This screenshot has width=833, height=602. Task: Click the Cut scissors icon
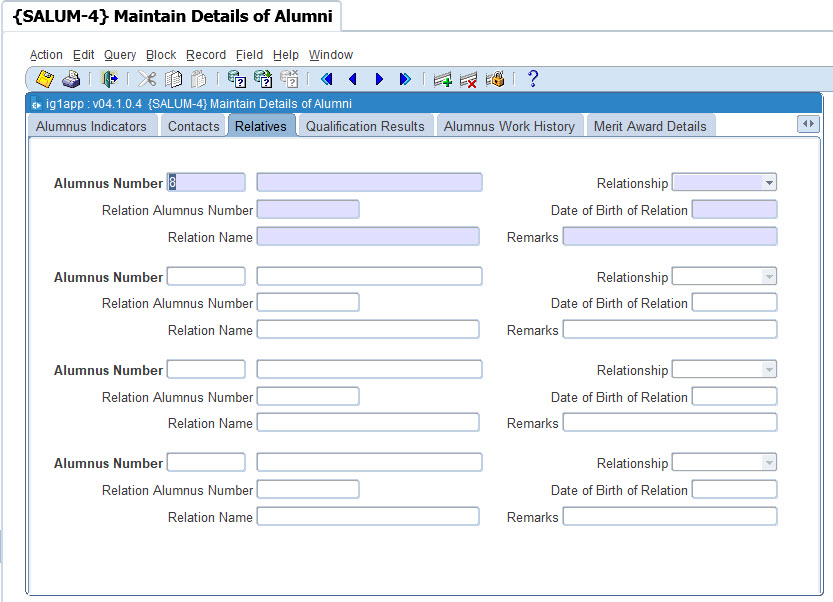click(x=147, y=79)
